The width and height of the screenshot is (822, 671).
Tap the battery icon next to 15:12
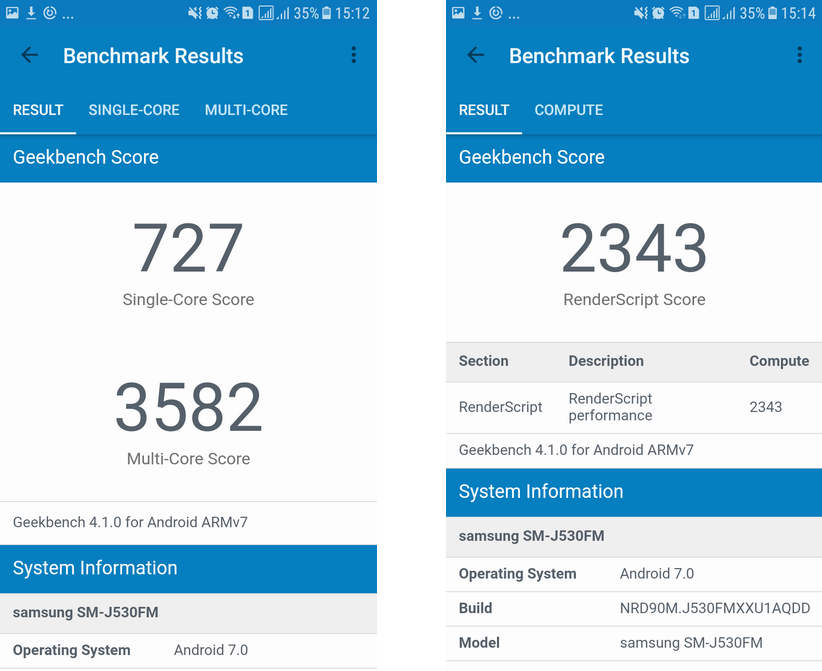[326, 14]
